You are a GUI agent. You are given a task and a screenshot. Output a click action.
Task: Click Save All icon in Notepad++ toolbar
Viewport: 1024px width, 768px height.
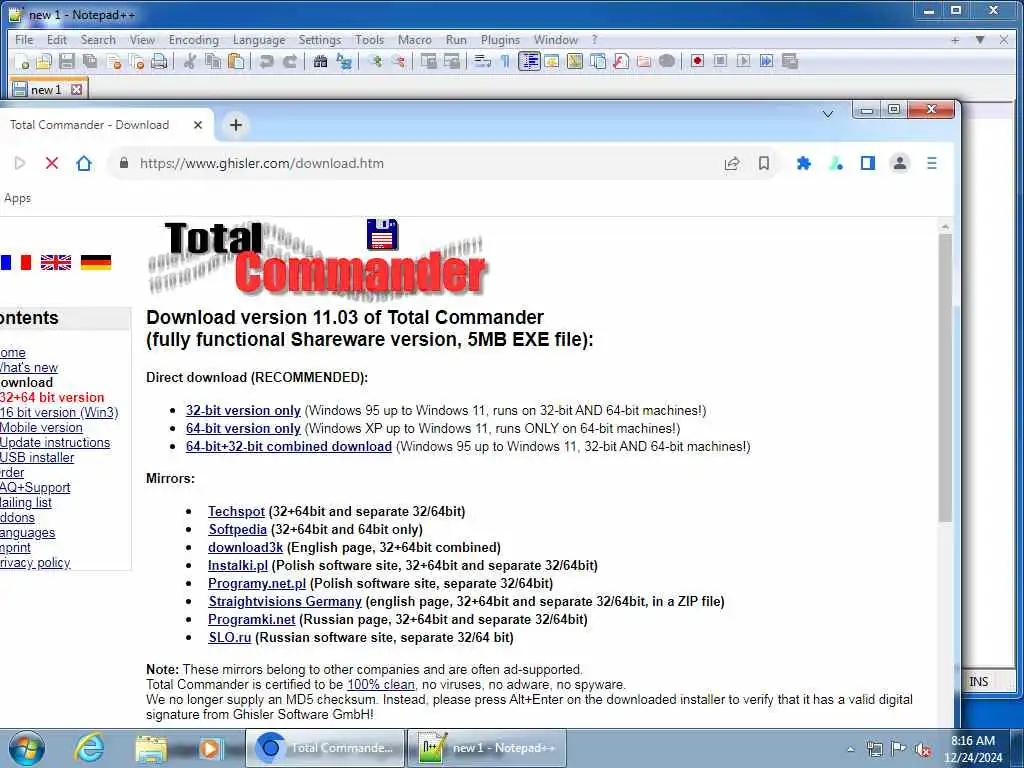(x=90, y=61)
